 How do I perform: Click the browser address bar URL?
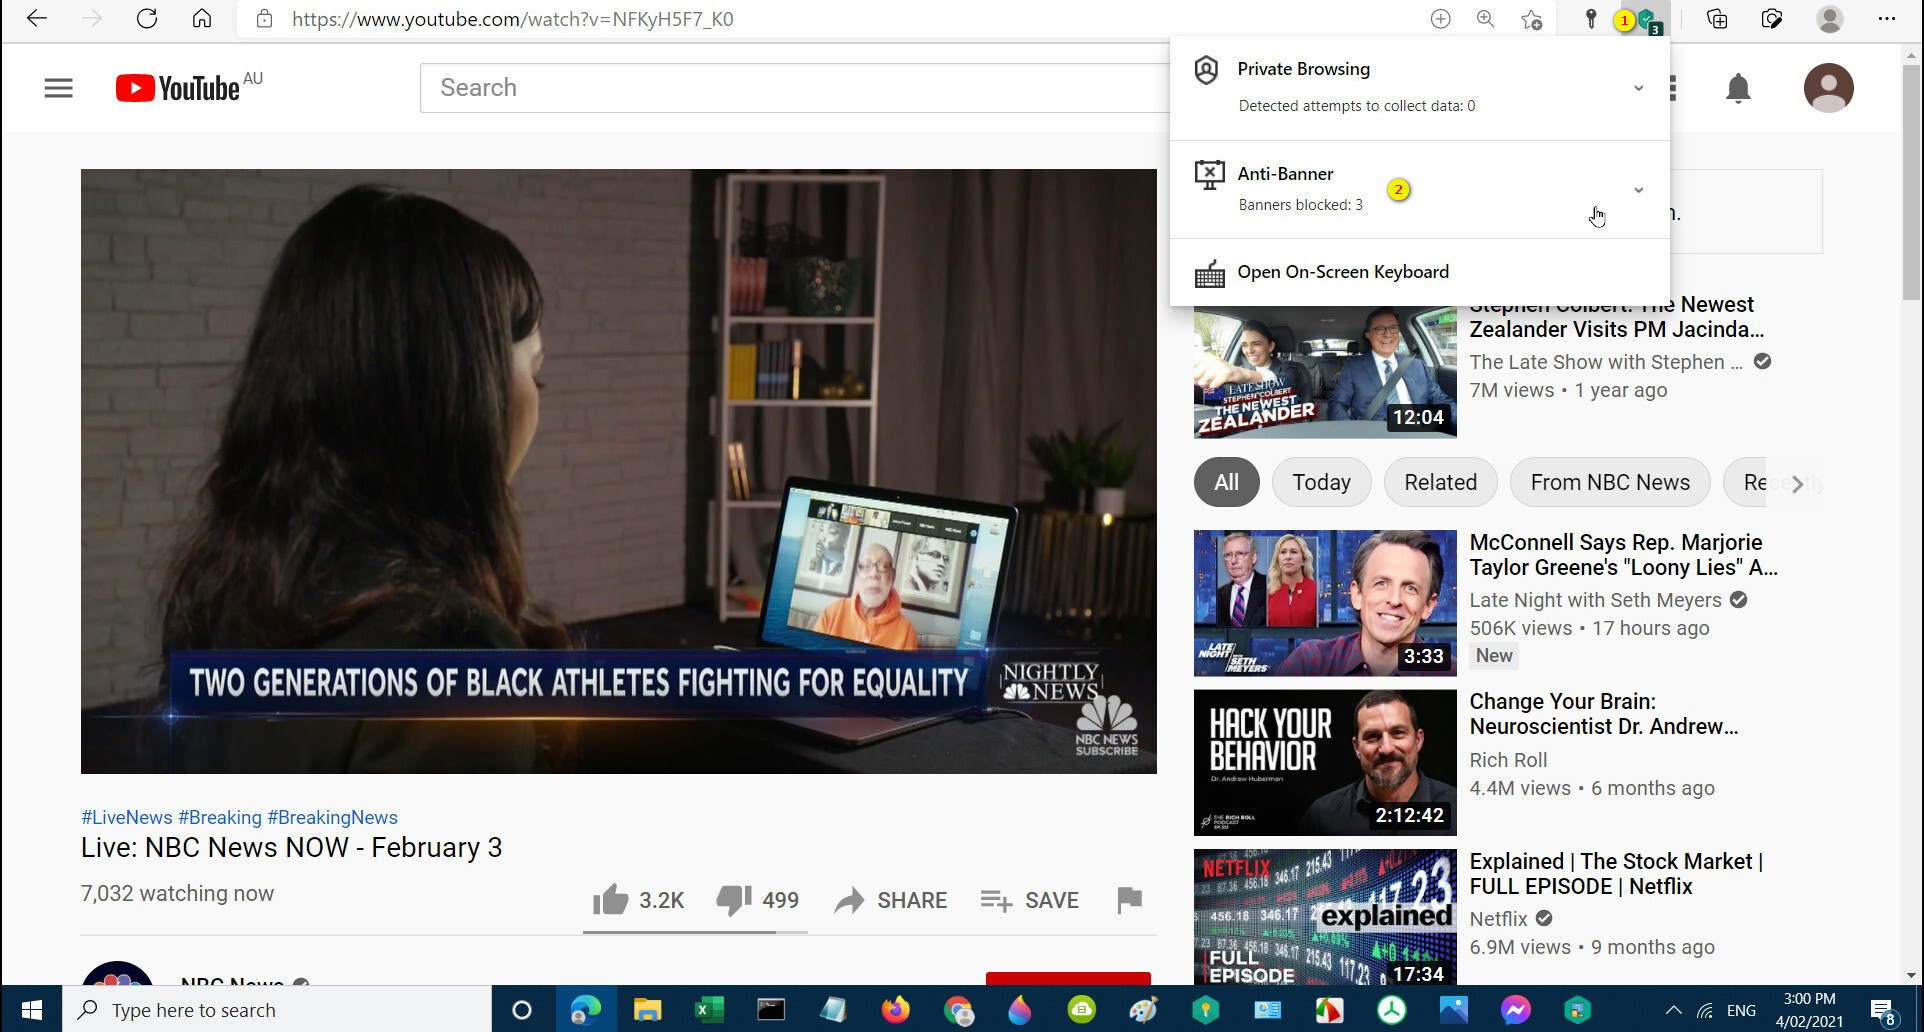tap(513, 19)
